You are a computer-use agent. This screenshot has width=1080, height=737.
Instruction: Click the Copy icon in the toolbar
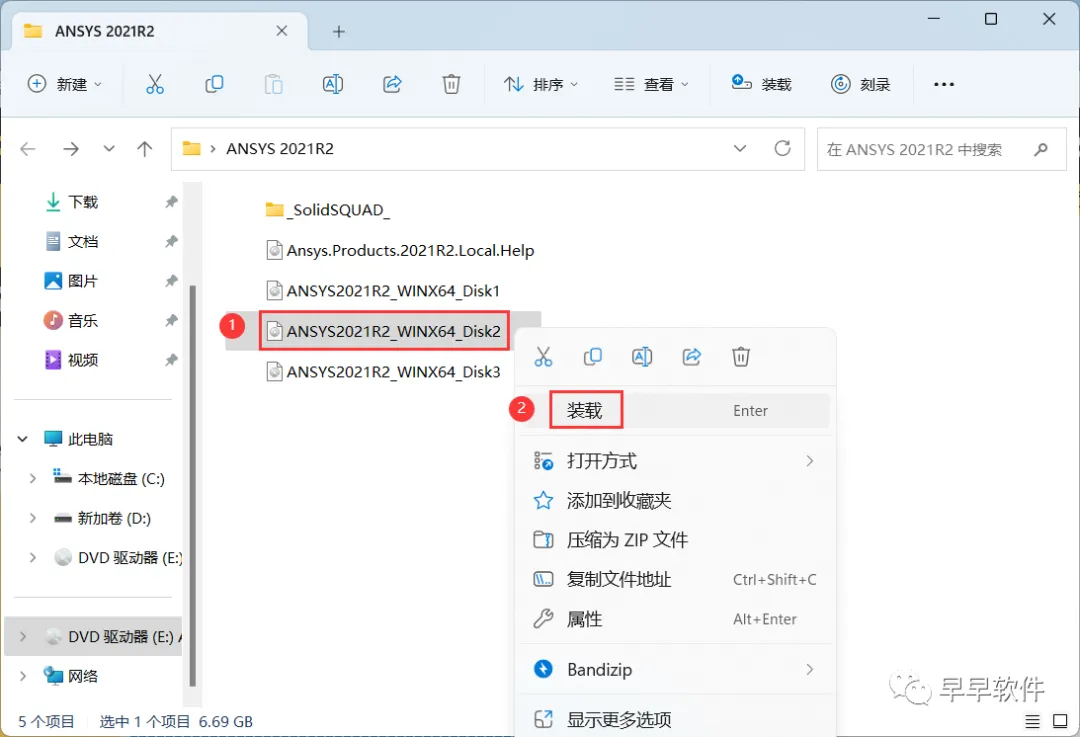(x=214, y=84)
